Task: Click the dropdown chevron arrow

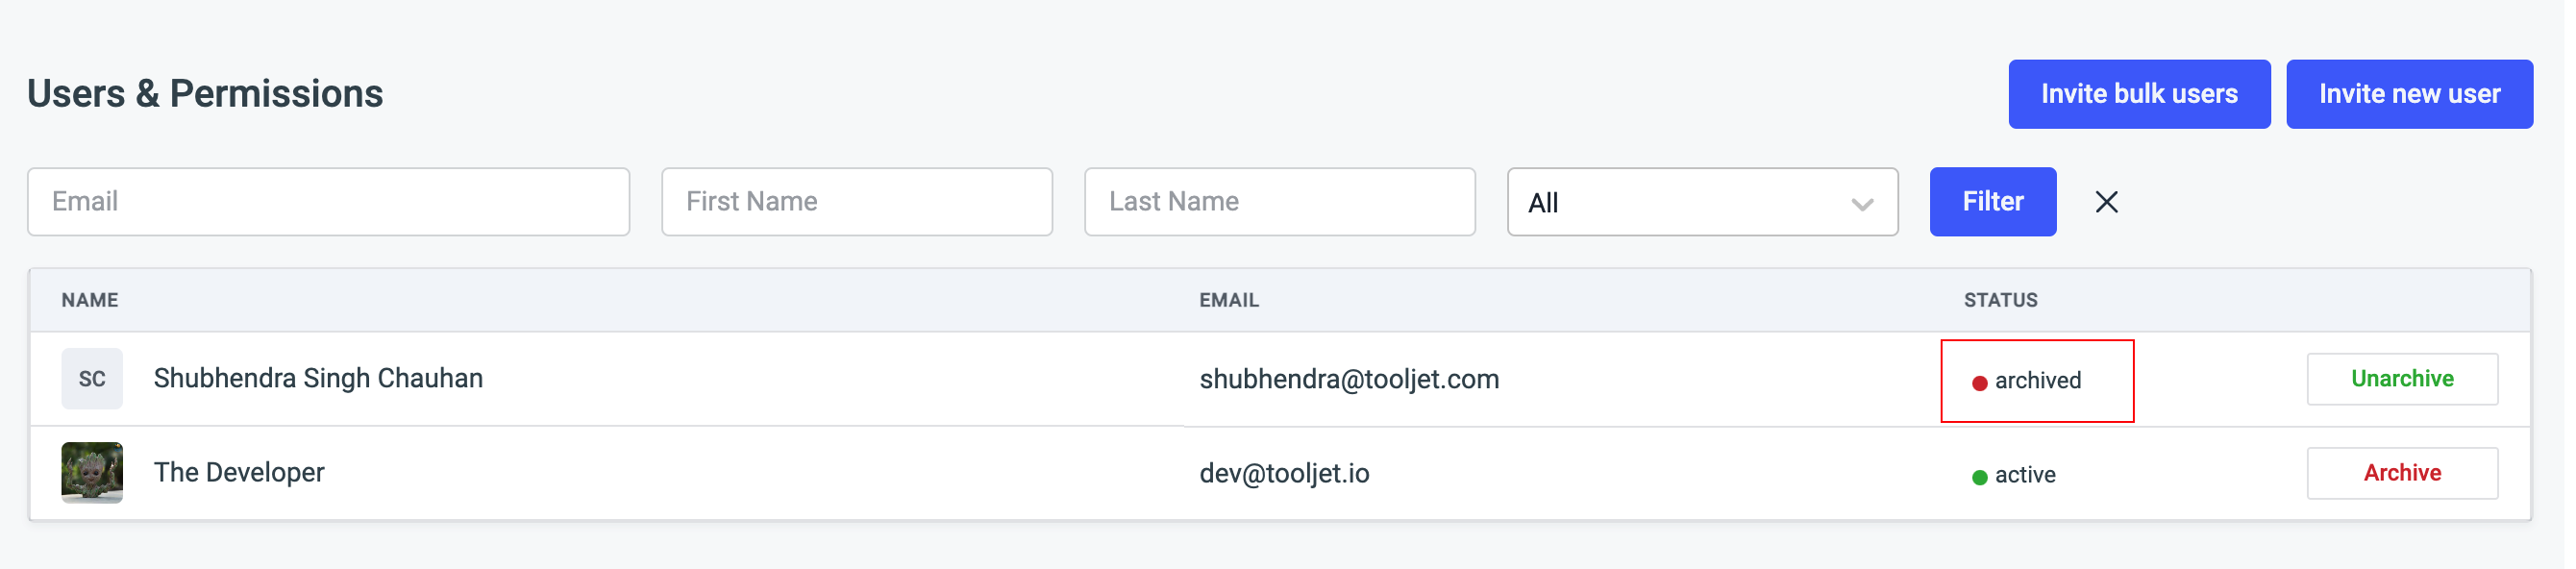Action: coord(1861,204)
